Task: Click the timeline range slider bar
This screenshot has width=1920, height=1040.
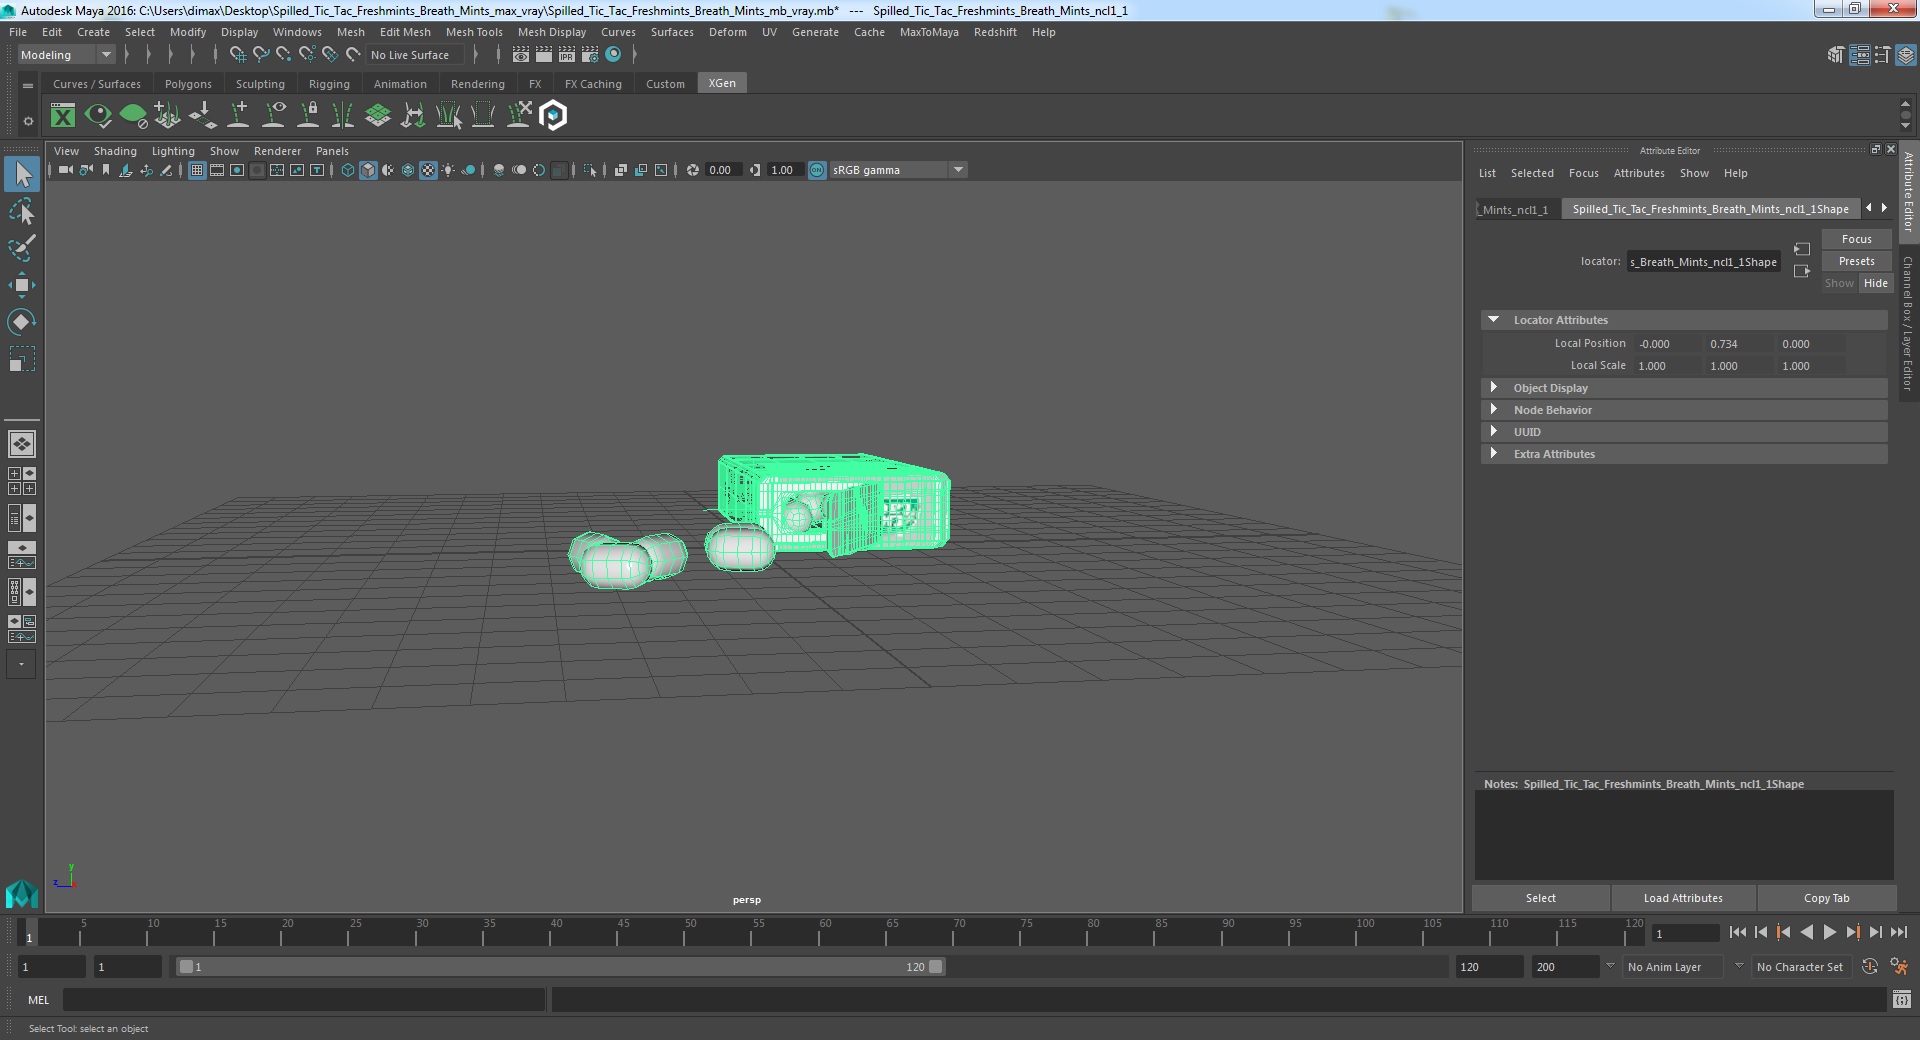Action: (560, 967)
